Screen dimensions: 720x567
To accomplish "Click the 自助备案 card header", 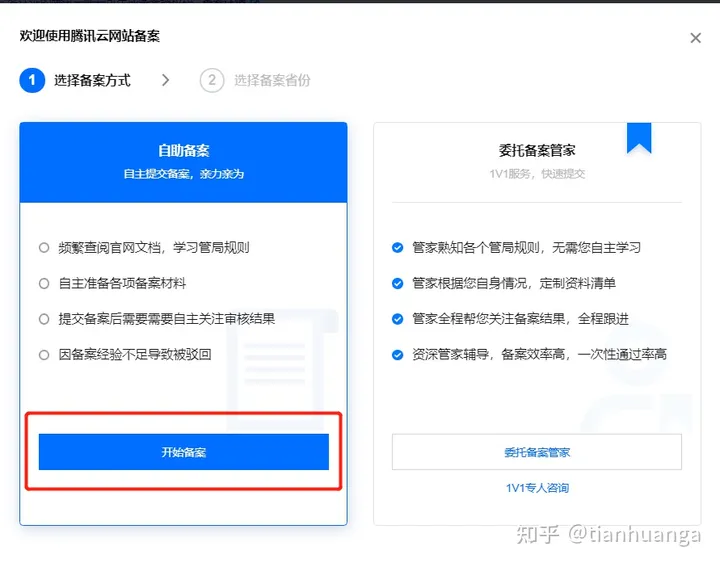I will (183, 163).
